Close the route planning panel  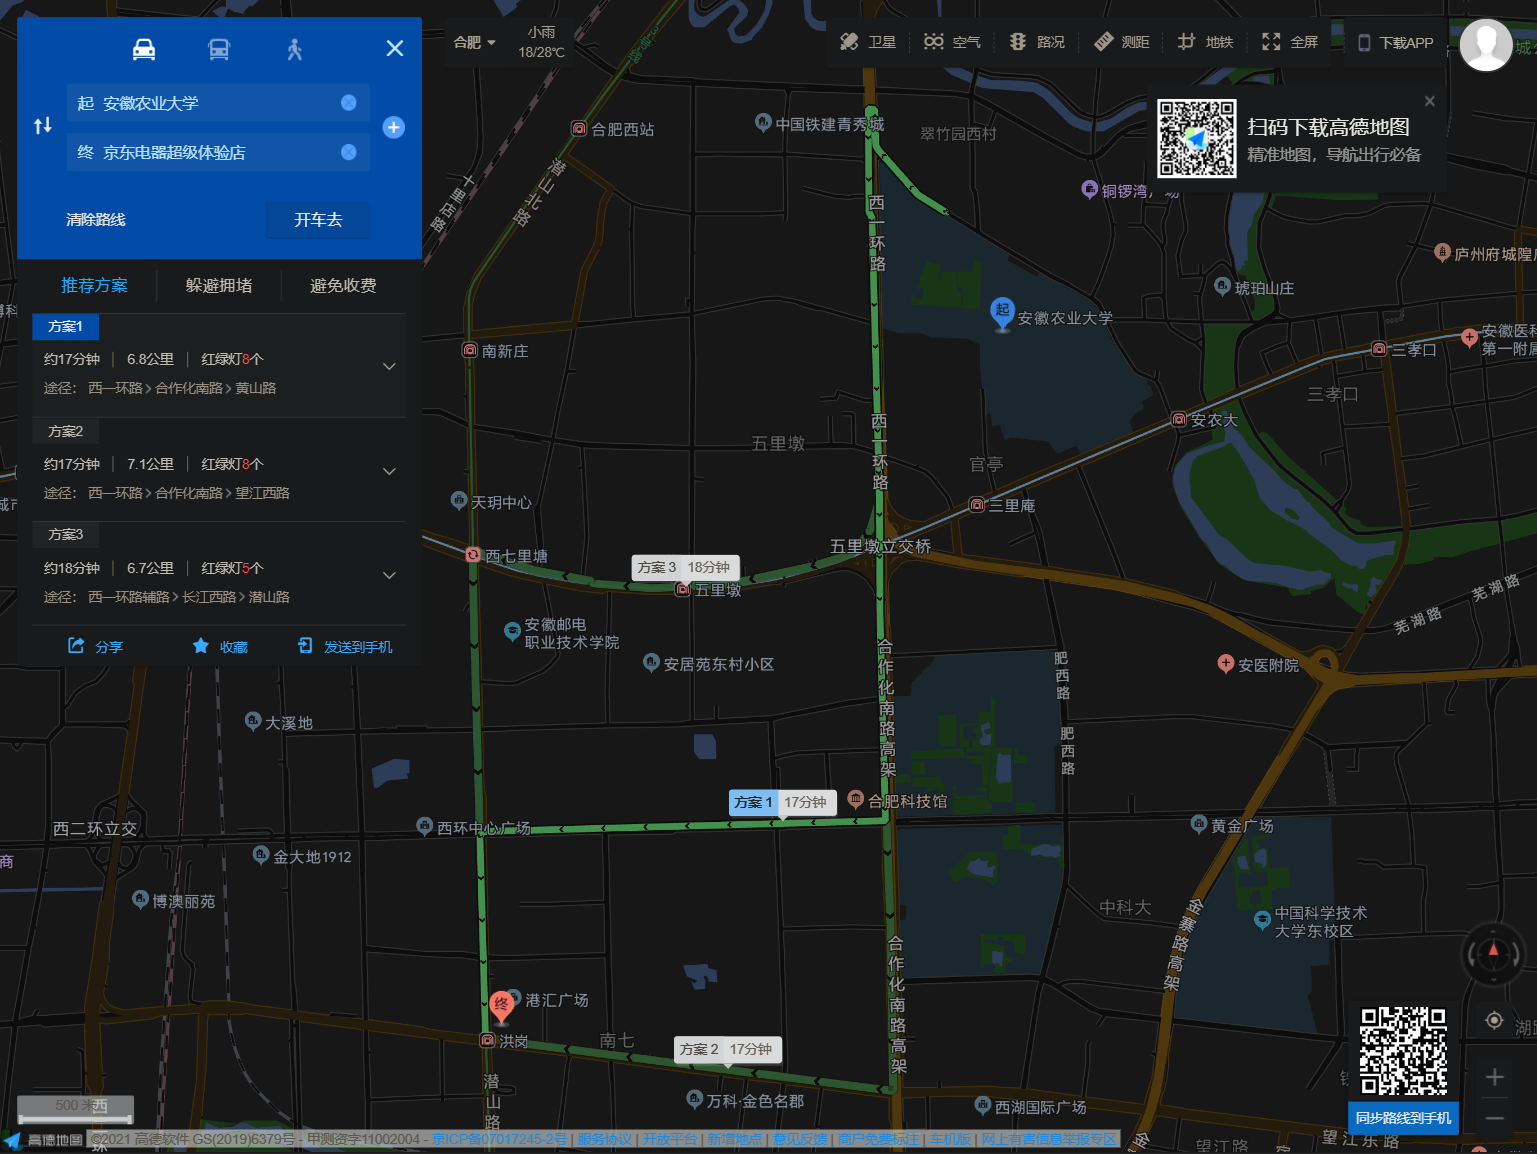tap(395, 48)
